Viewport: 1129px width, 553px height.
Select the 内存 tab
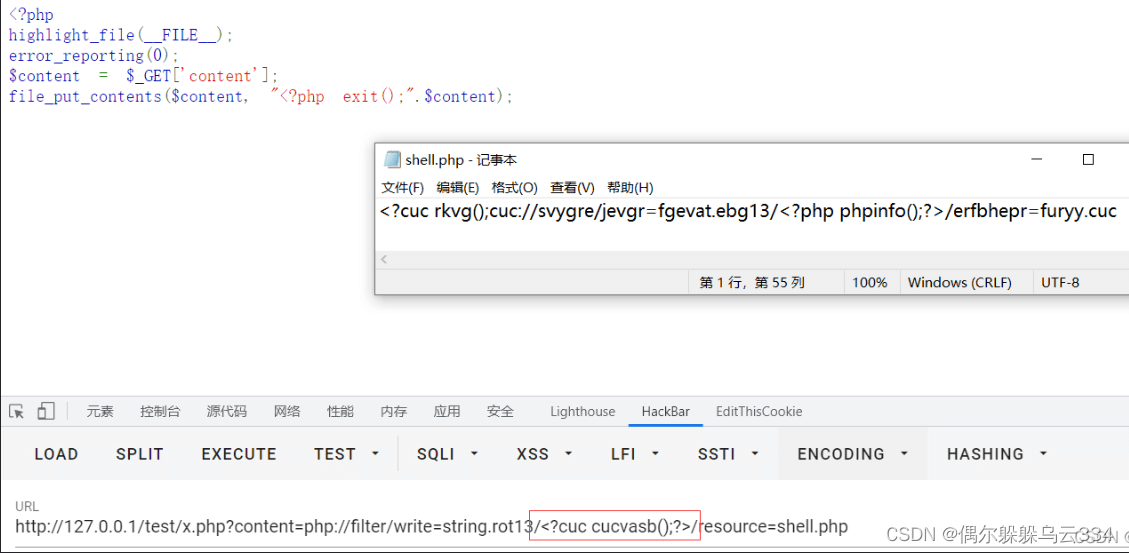pyautogui.click(x=393, y=412)
